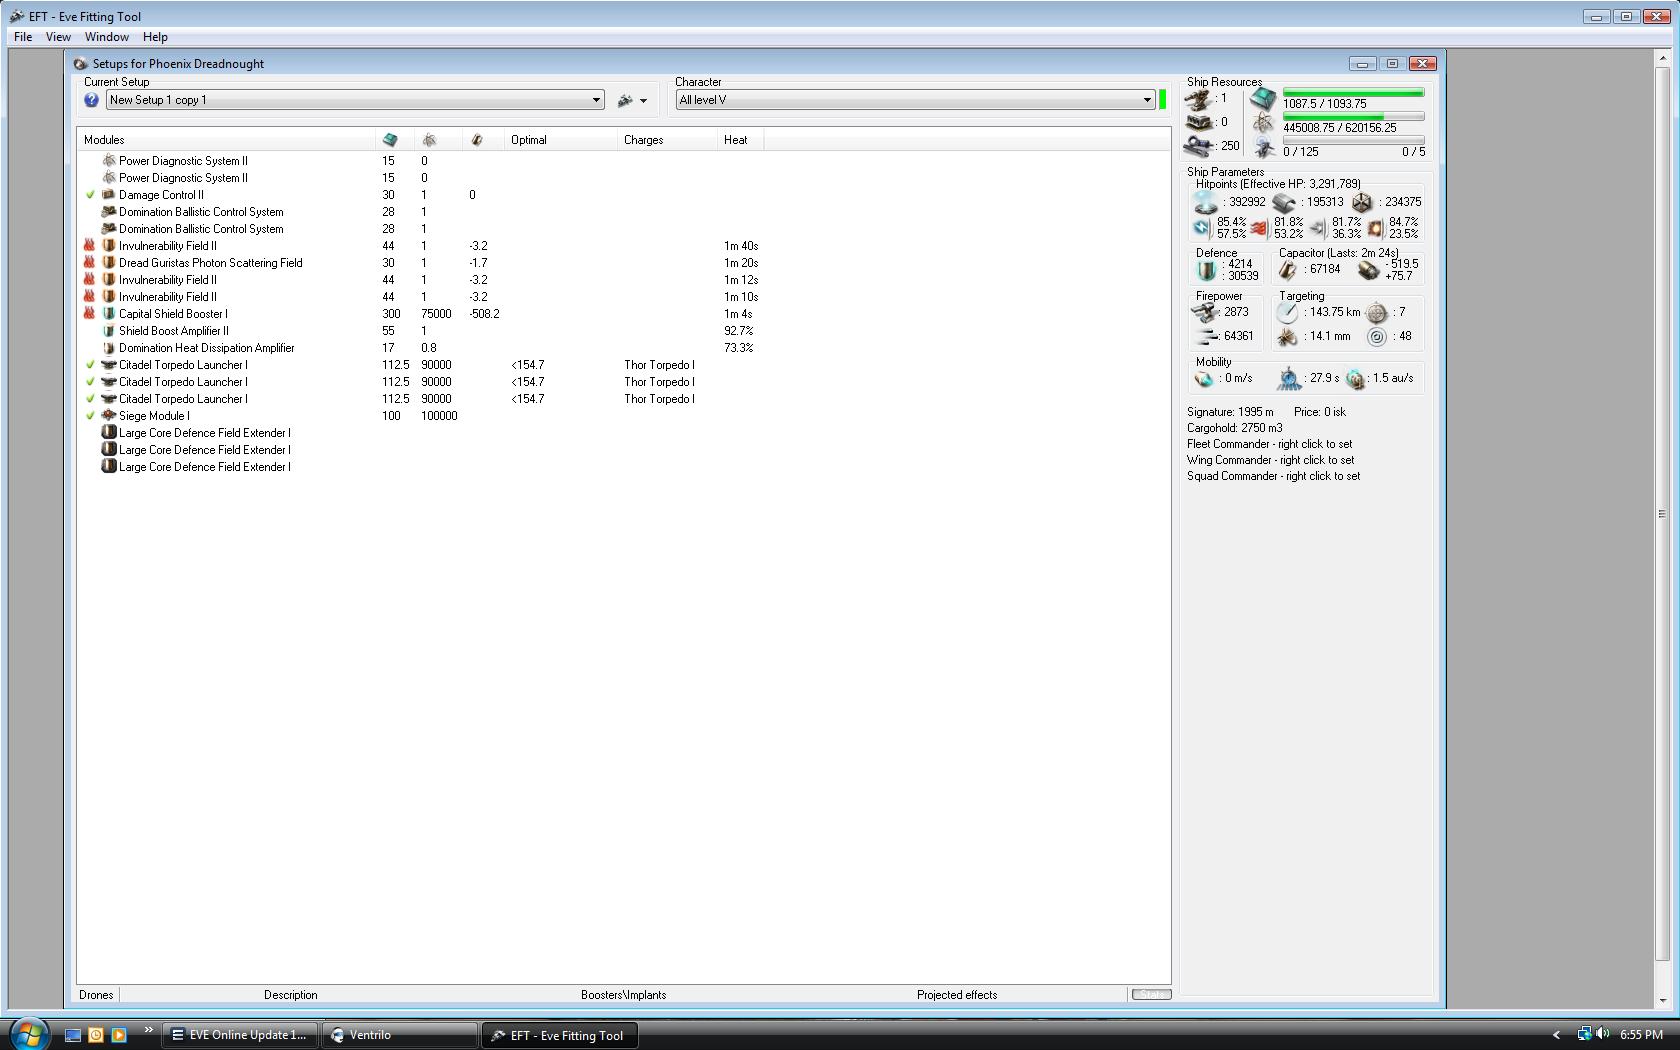The width and height of the screenshot is (1680, 1050).
Task: Open the Help menu
Action: tap(155, 37)
